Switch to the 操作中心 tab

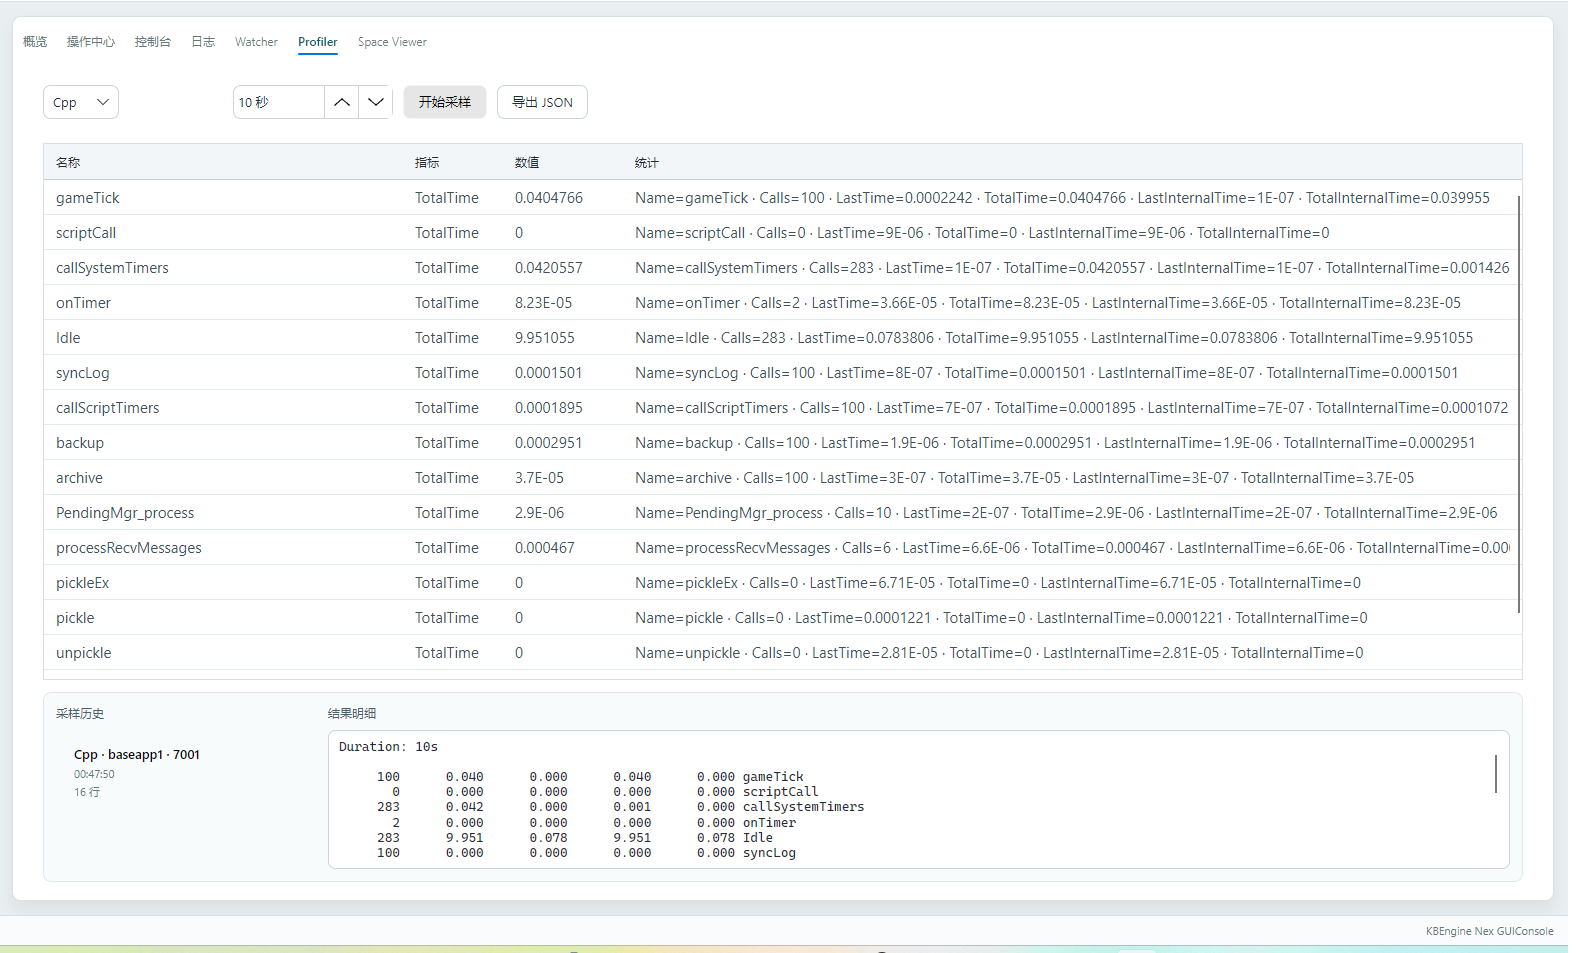pyautogui.click(x=91, y=42)
